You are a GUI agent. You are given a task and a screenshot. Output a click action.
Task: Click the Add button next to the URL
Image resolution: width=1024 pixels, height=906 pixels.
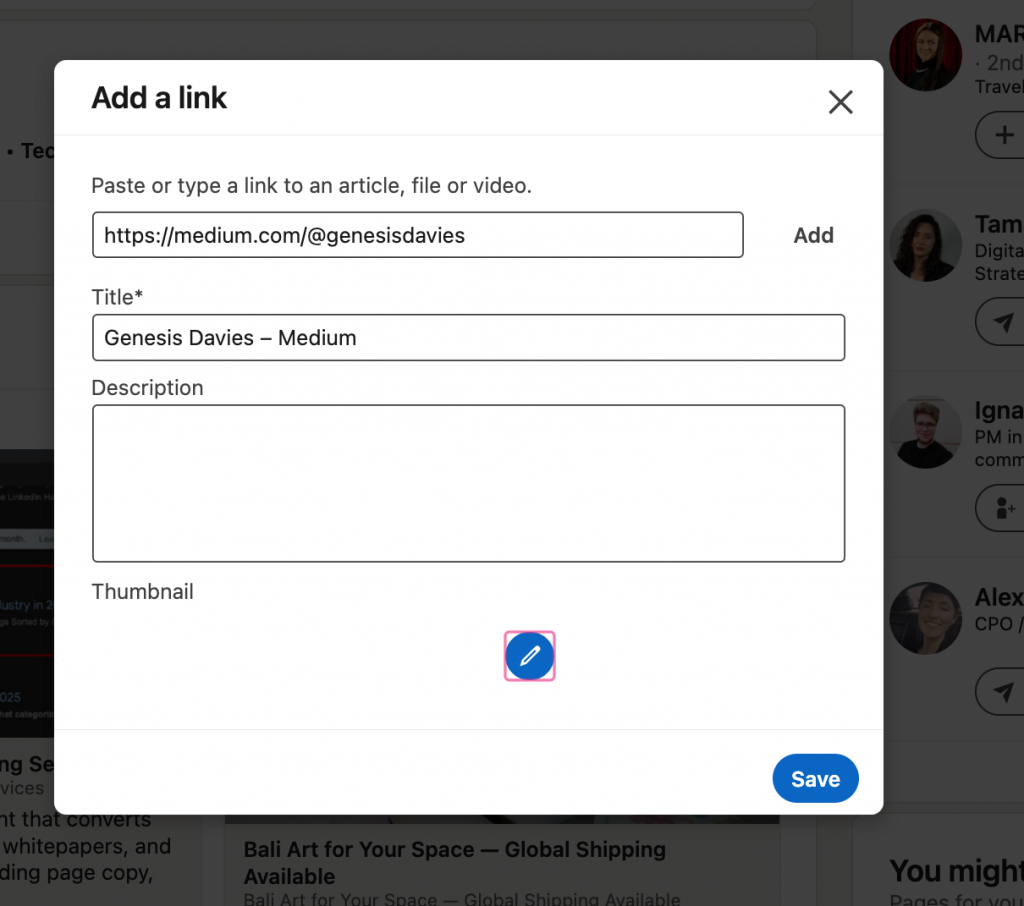pyautogui.click(x=813, y=235)
